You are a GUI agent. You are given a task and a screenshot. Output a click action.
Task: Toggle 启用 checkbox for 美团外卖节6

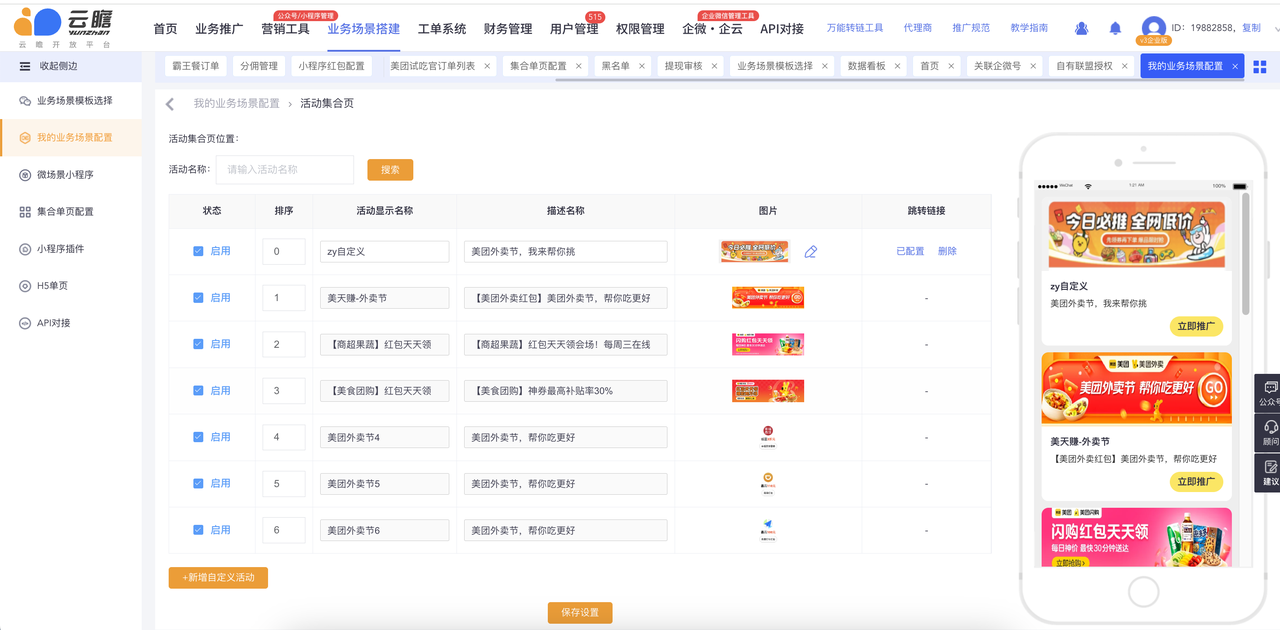[198, 530]
